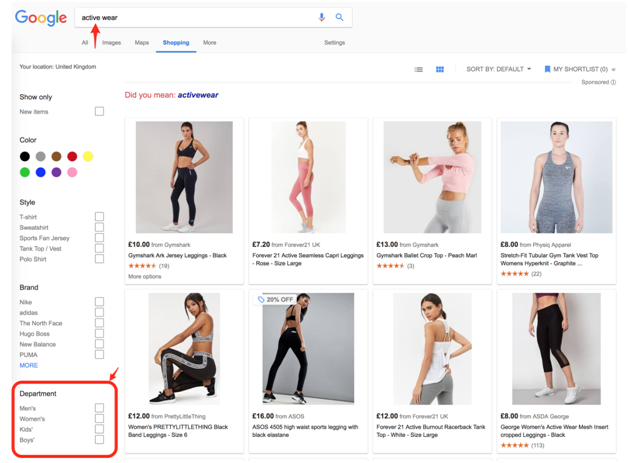Click the activewear spelling suggestion link
Viewport: 628px width, 463px height.
pos(198,96)
